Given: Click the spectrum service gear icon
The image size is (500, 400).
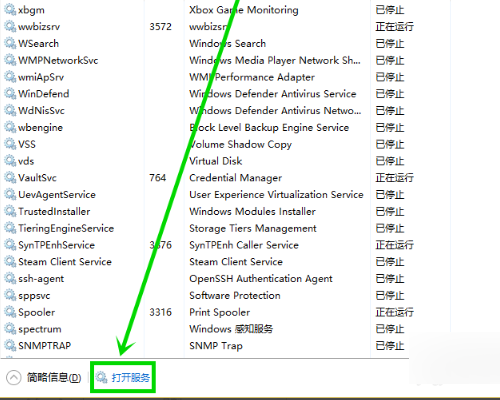Looking at the screenshot, I should 10,329.
